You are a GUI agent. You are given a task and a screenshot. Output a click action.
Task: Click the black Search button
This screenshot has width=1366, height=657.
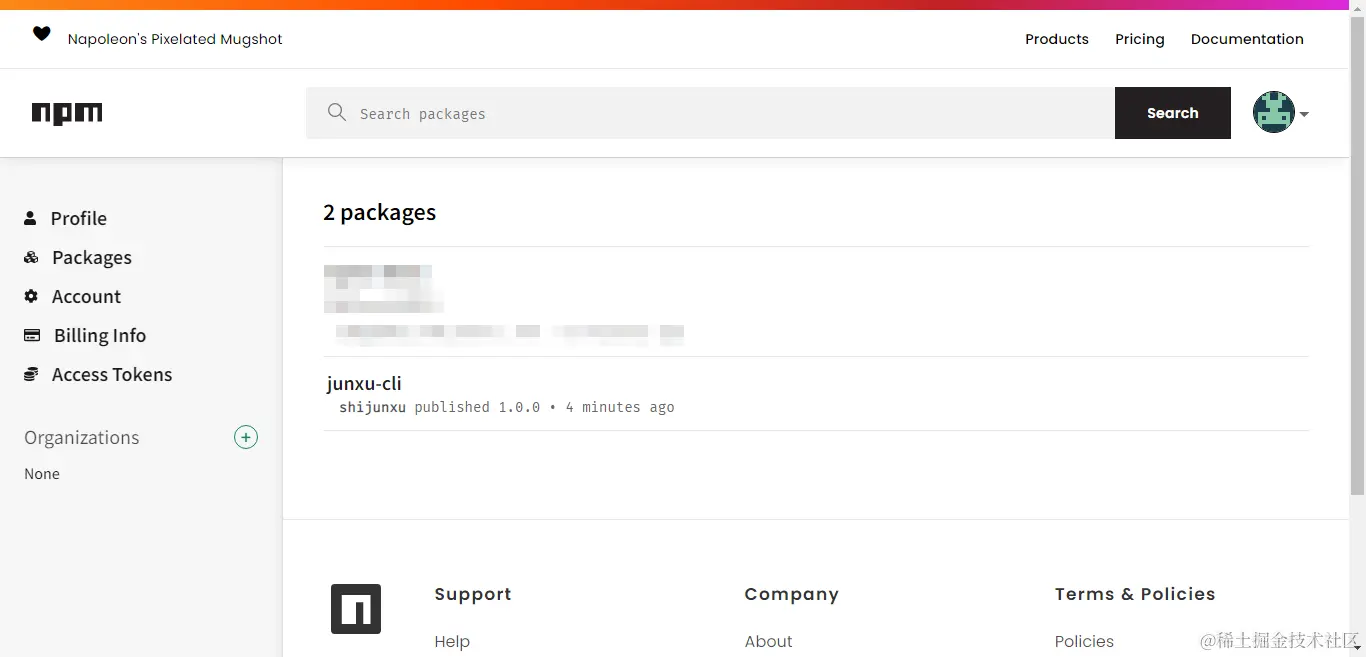point(1173,113)
